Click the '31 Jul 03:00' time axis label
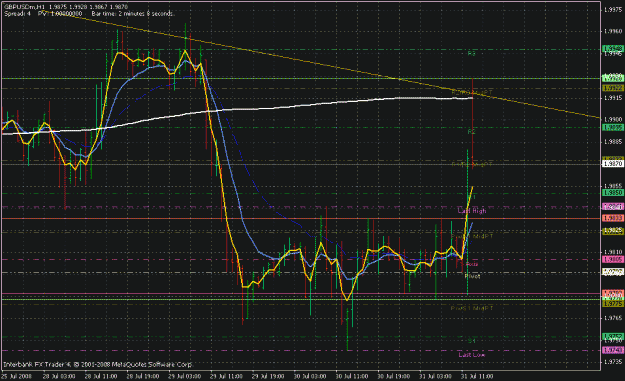 point(436,376)
